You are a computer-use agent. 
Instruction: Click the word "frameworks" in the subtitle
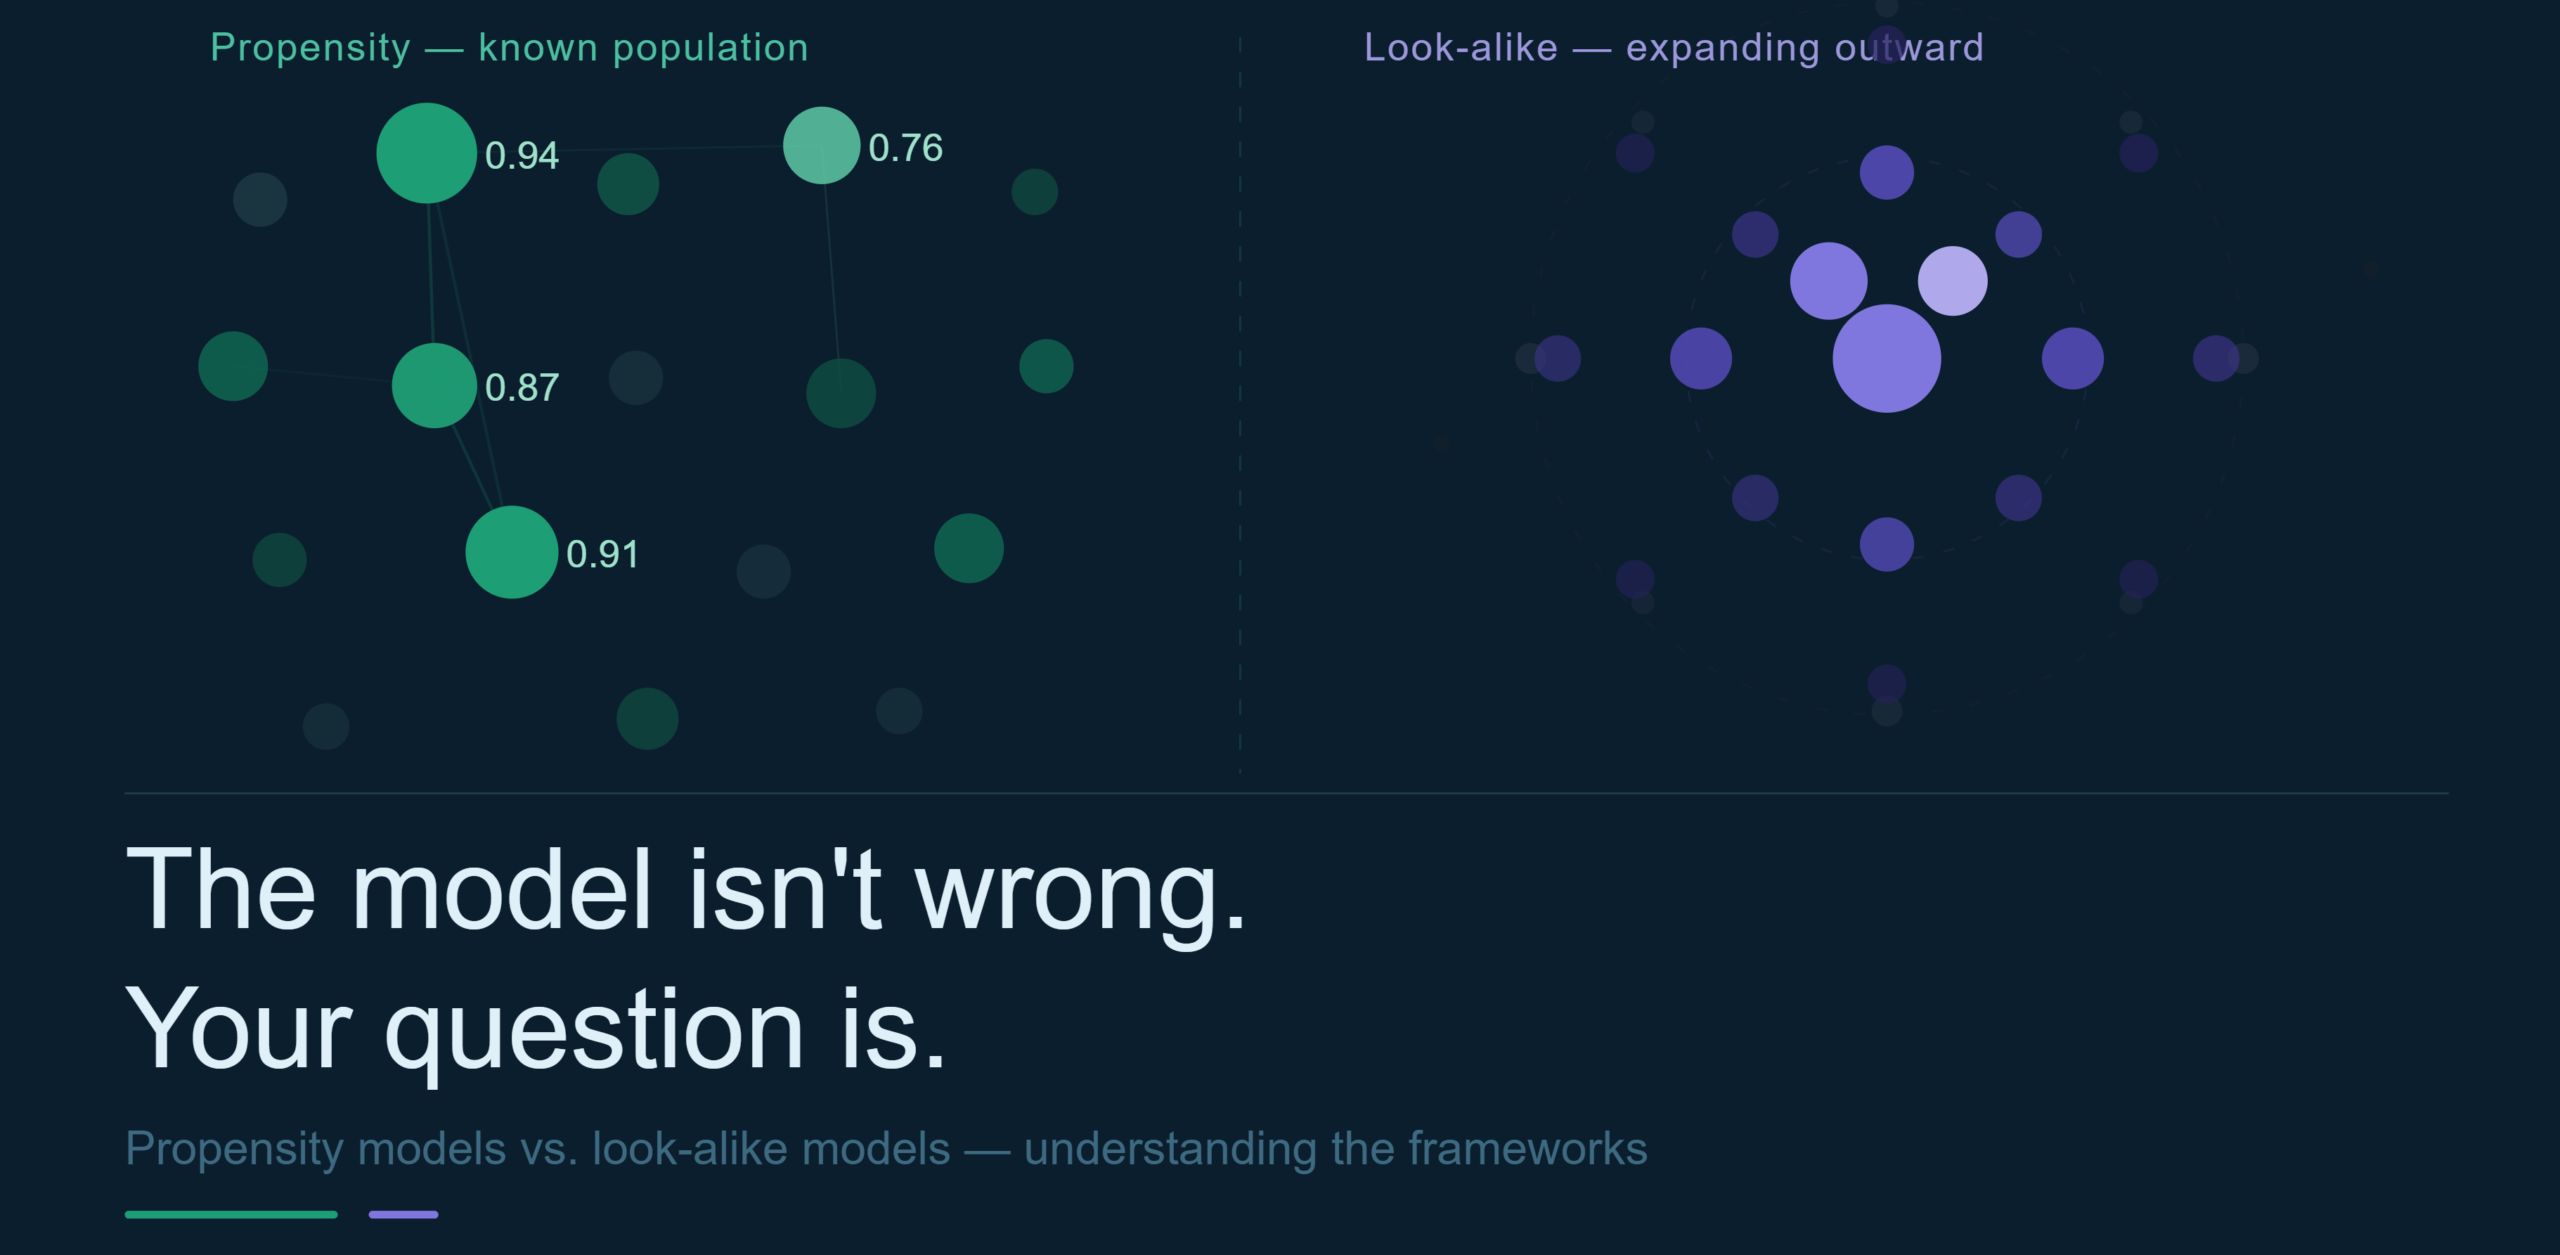point(1527,1149)
